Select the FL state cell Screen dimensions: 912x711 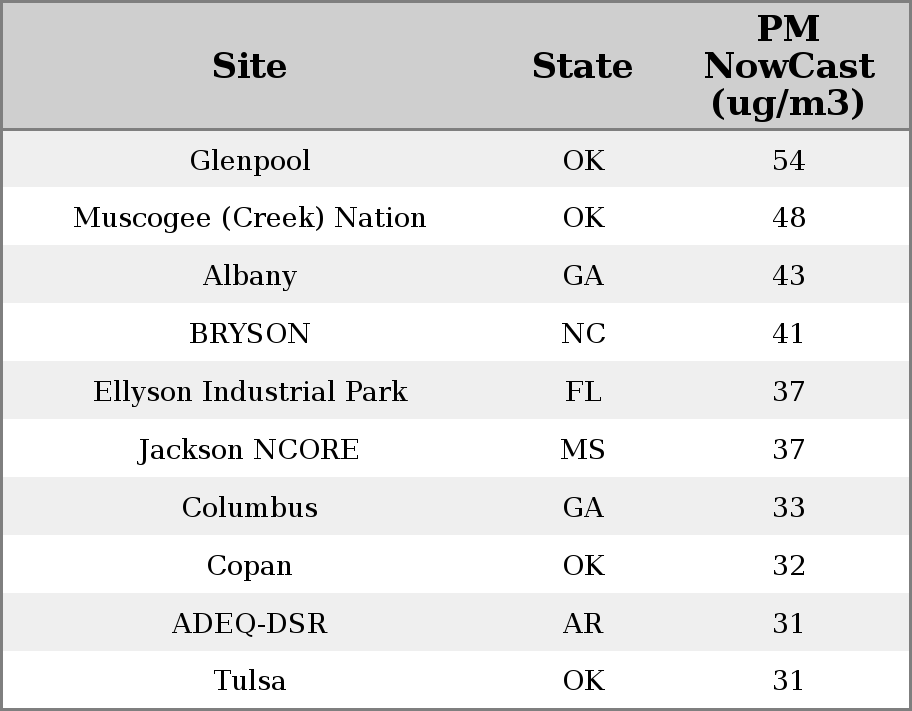583,392
